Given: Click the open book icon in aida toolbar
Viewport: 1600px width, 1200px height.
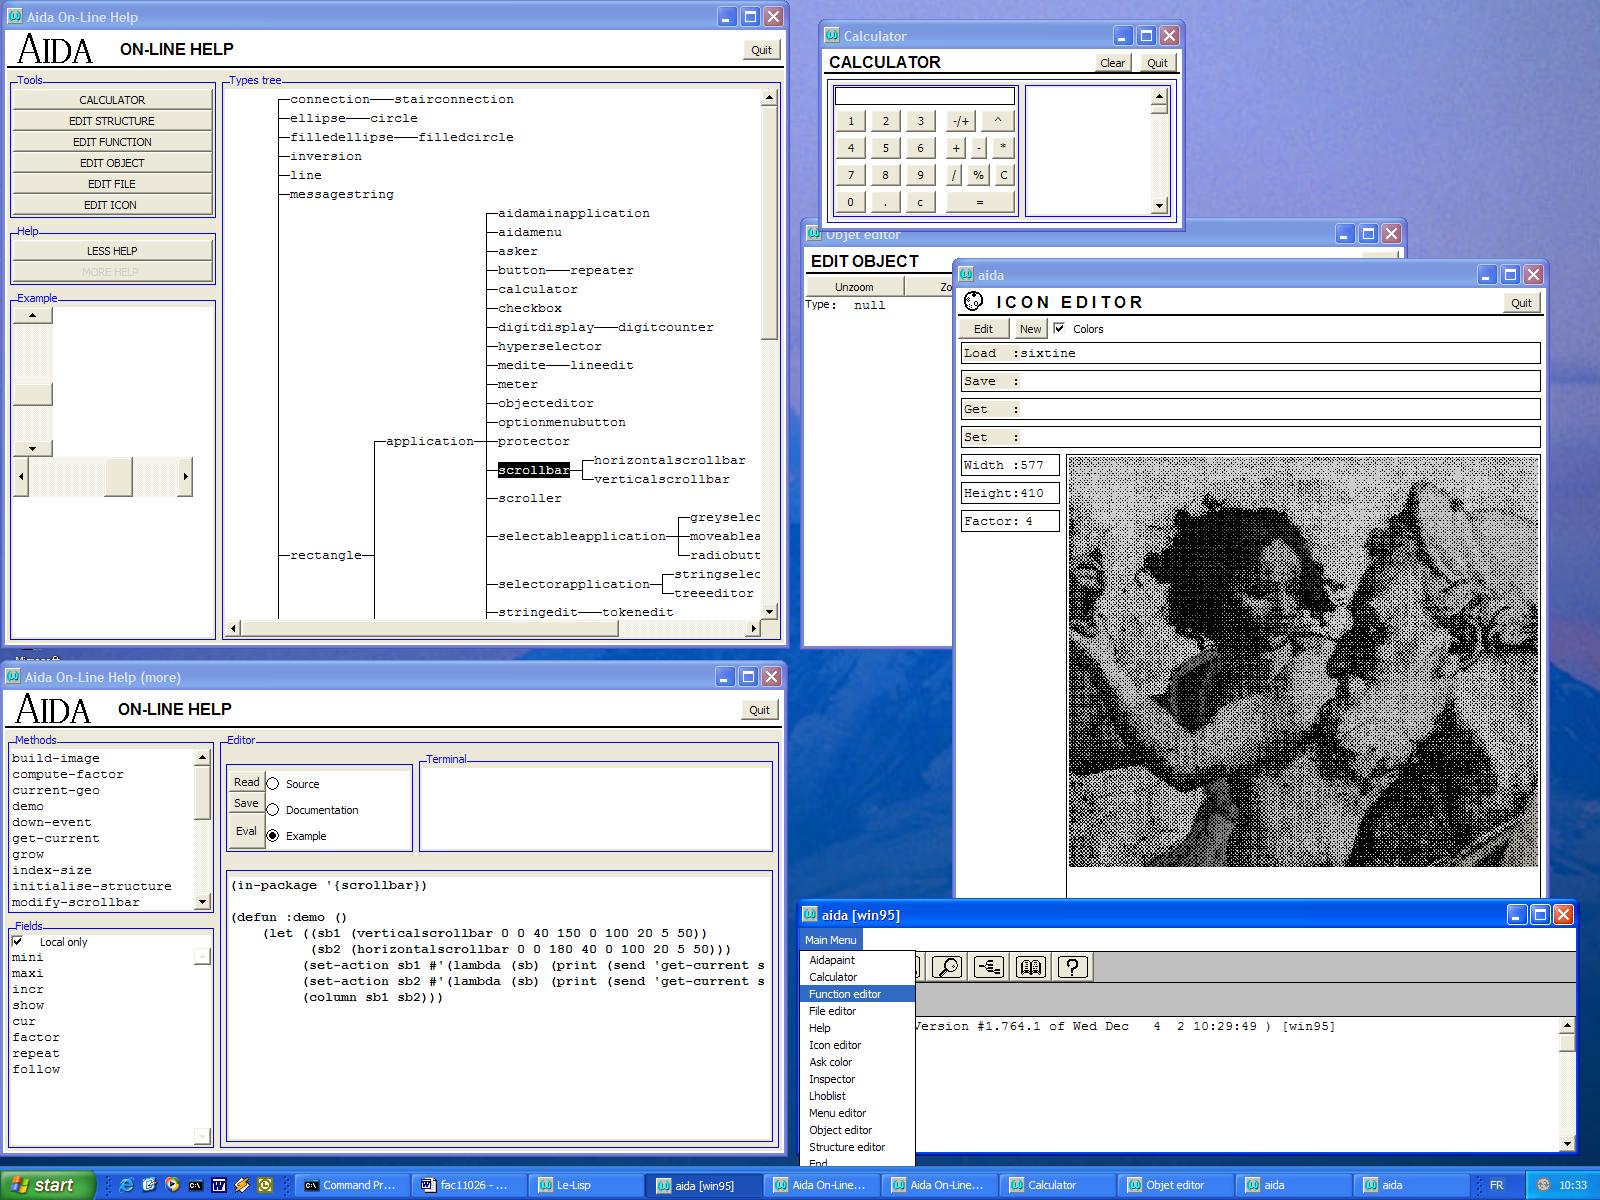Looking at the screenshot, I should [x=1031, y=966].
